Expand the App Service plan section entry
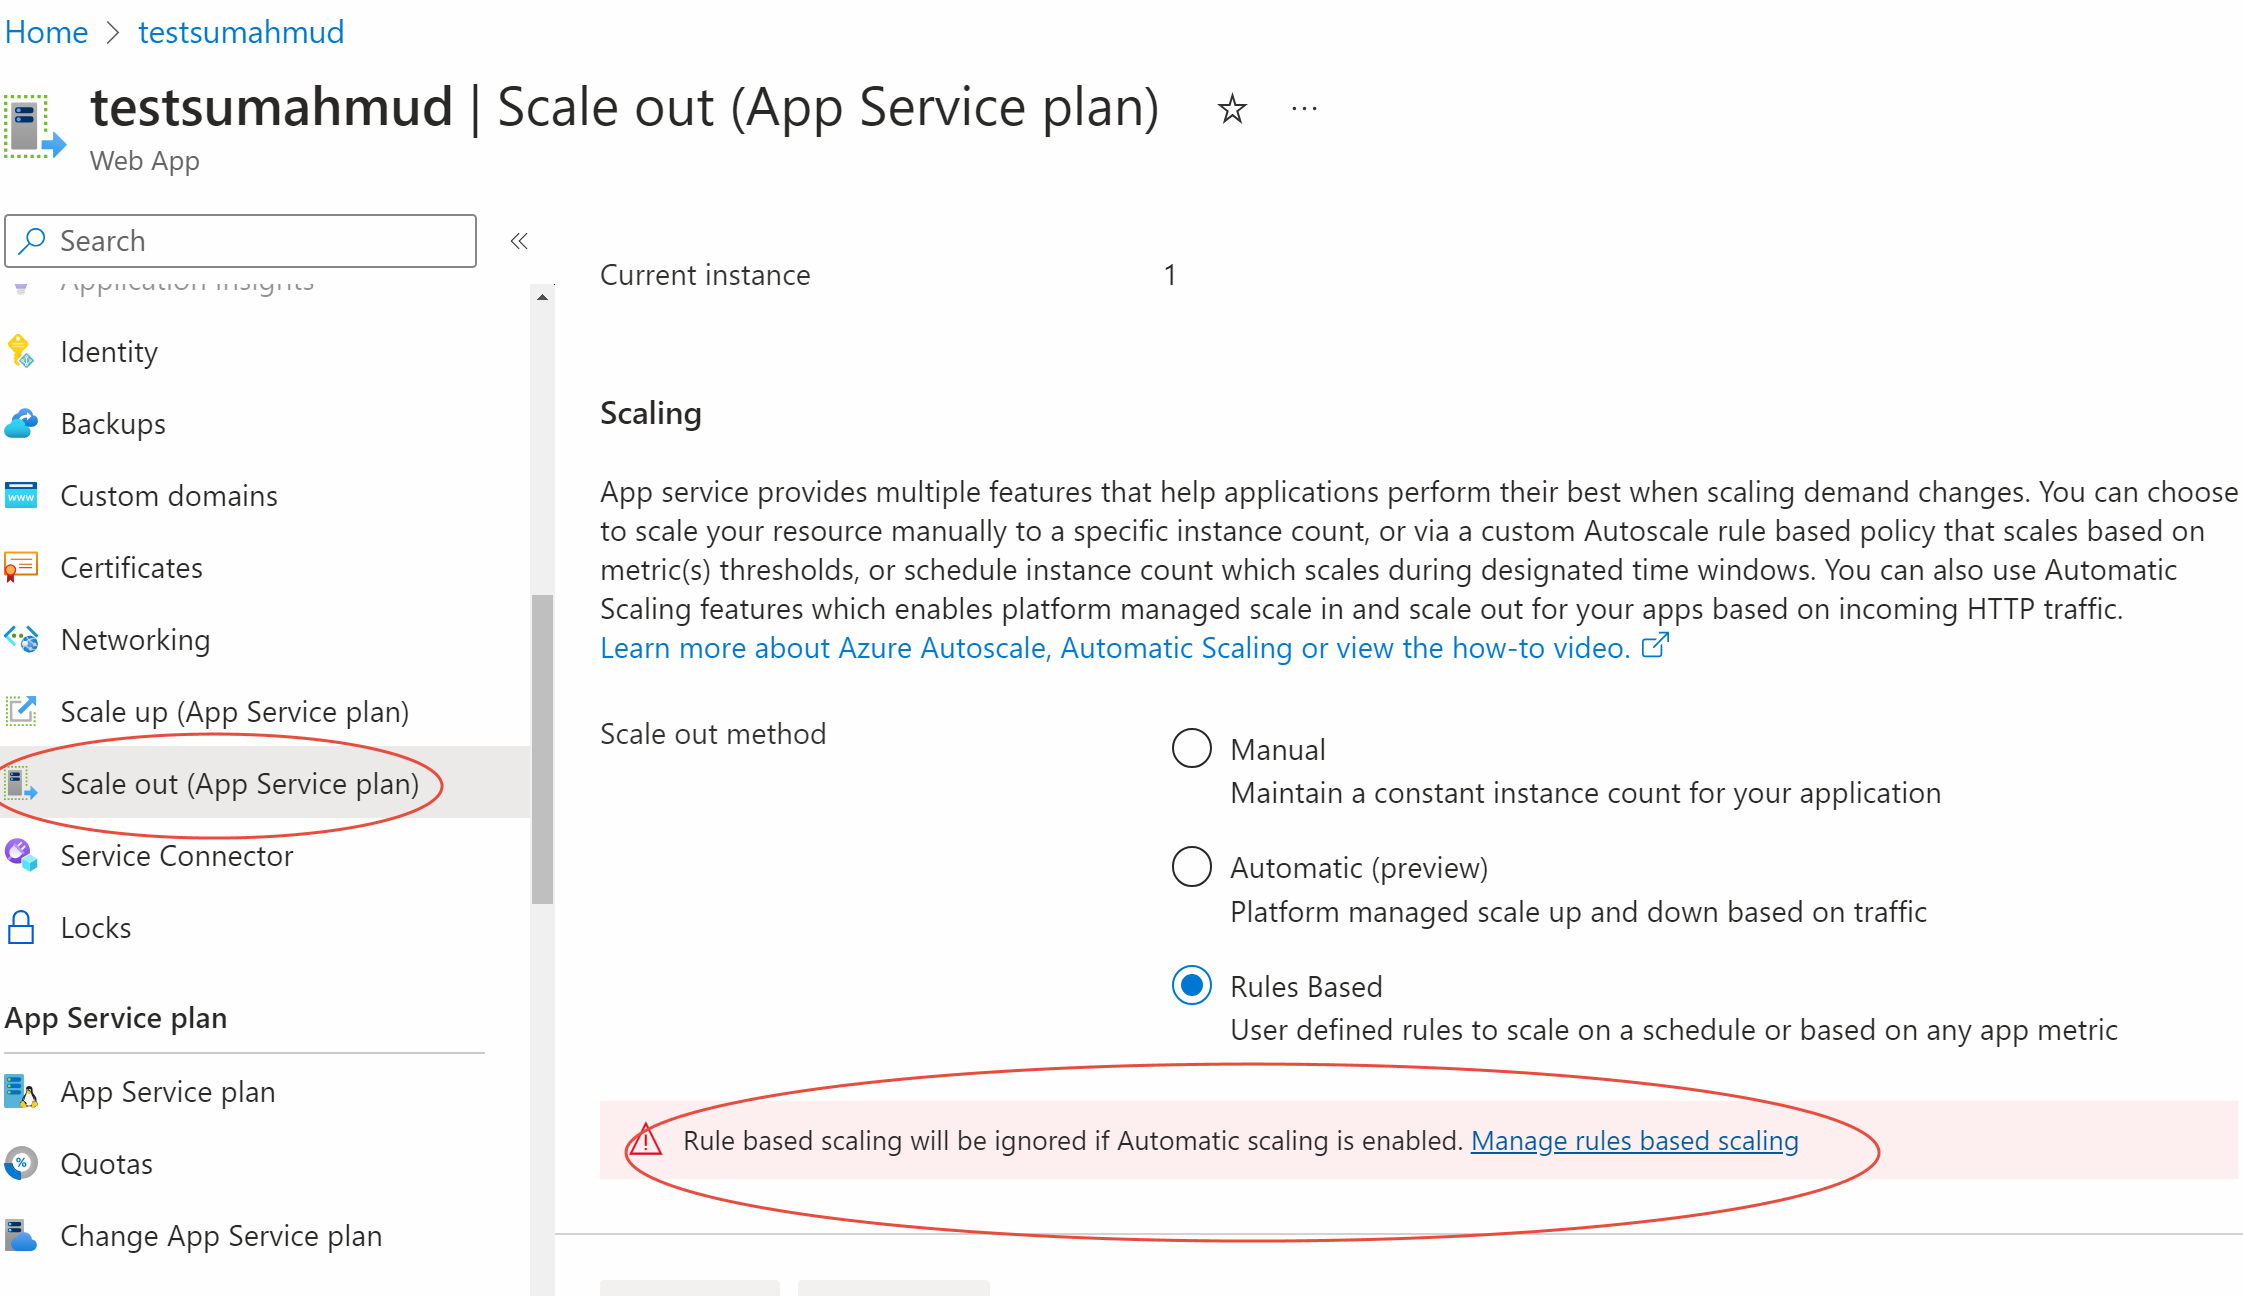 (167, 1091)
